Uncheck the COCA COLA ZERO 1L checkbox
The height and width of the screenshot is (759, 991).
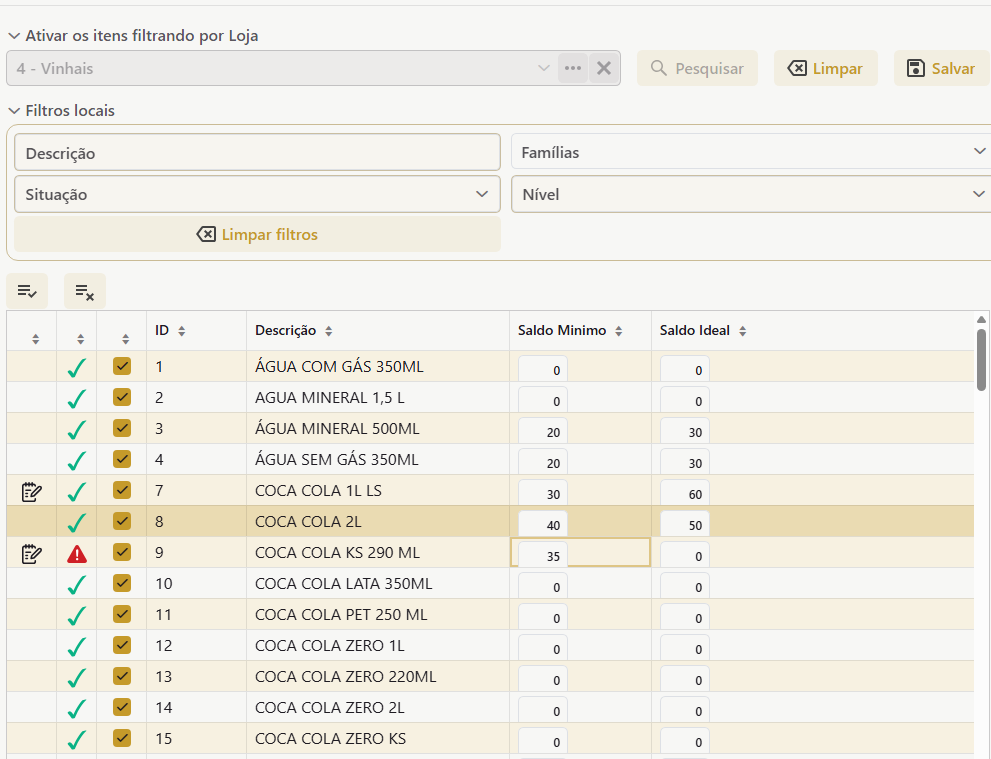[122, 645]
